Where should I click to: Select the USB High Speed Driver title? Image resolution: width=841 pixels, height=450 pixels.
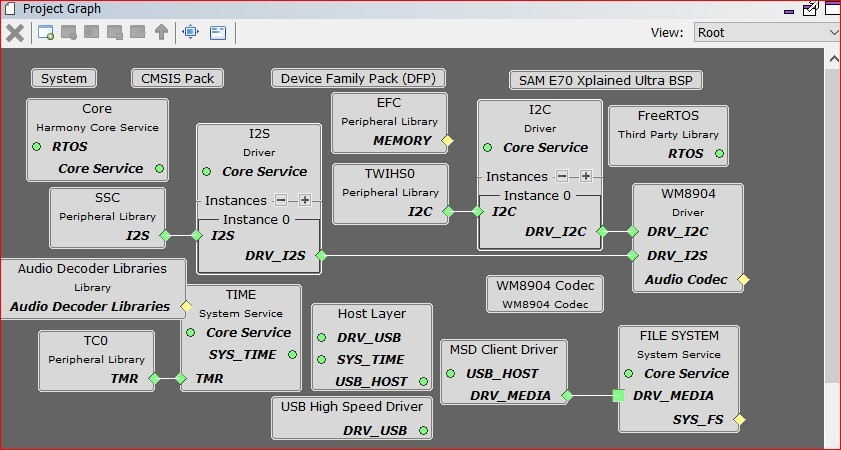tap(352, 407)
